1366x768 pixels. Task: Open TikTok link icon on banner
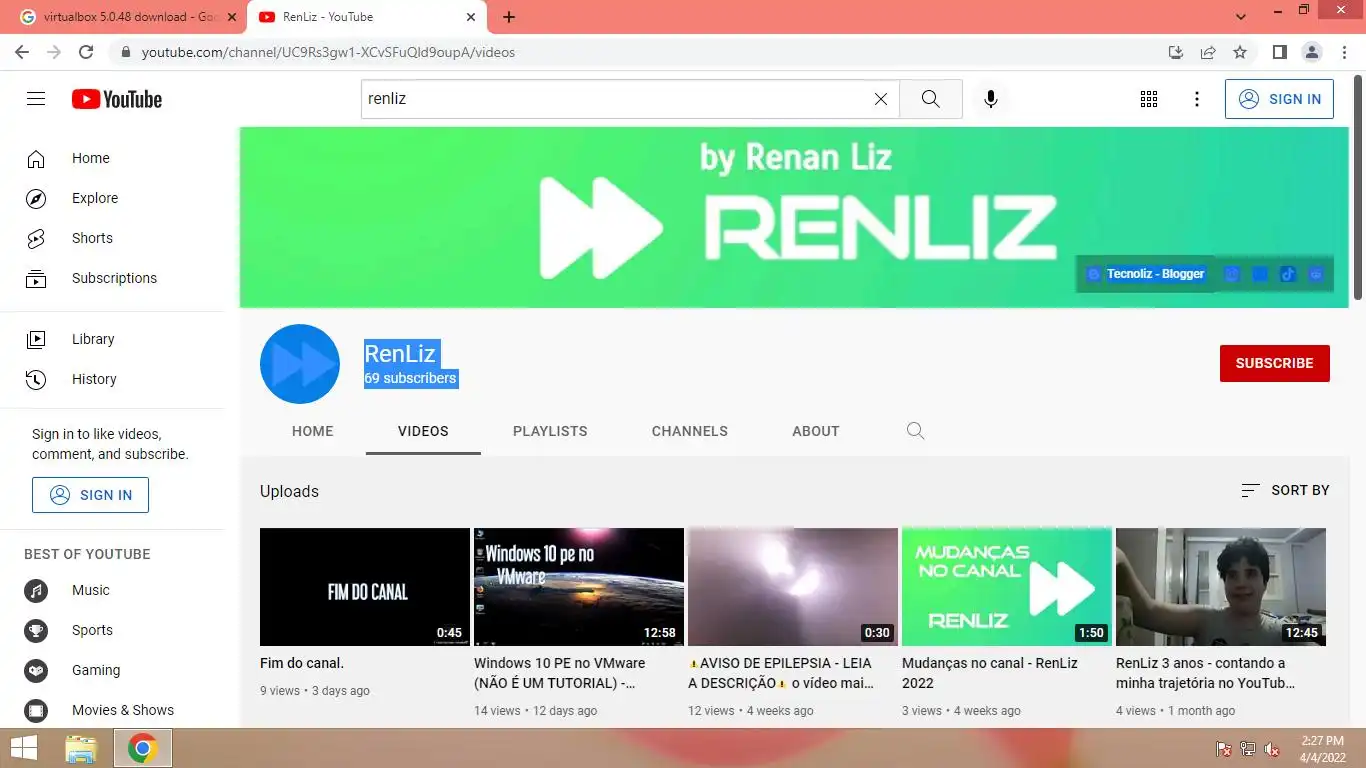click(x=1288, y=274)
